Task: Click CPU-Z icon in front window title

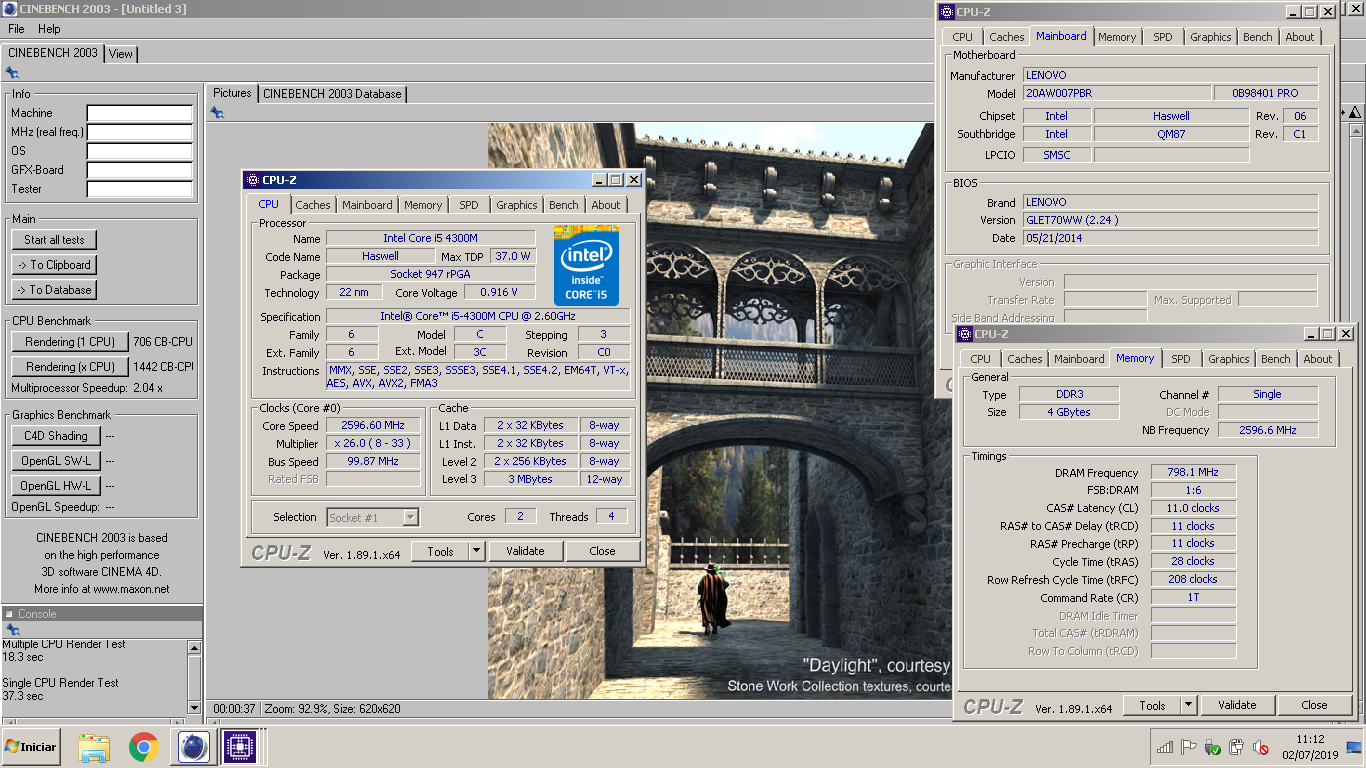Action: 251,180
